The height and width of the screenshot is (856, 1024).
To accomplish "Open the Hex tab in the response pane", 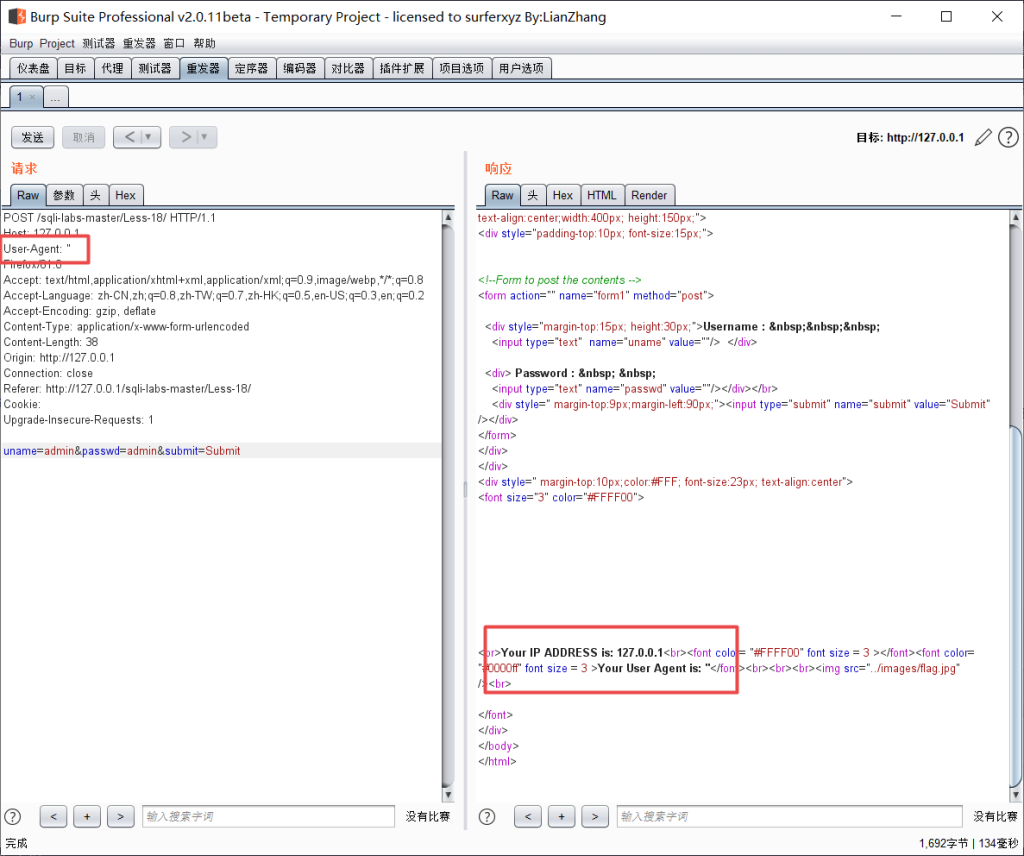I will pos(563,195).
